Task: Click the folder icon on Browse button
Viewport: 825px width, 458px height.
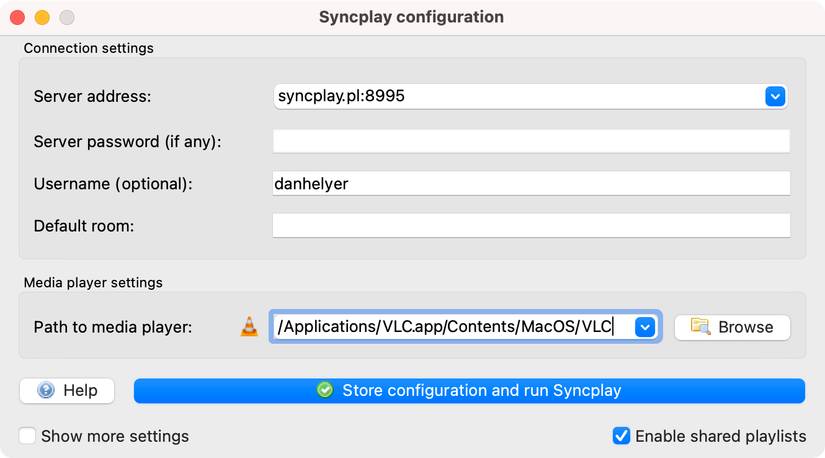Action: coord(700,327)
